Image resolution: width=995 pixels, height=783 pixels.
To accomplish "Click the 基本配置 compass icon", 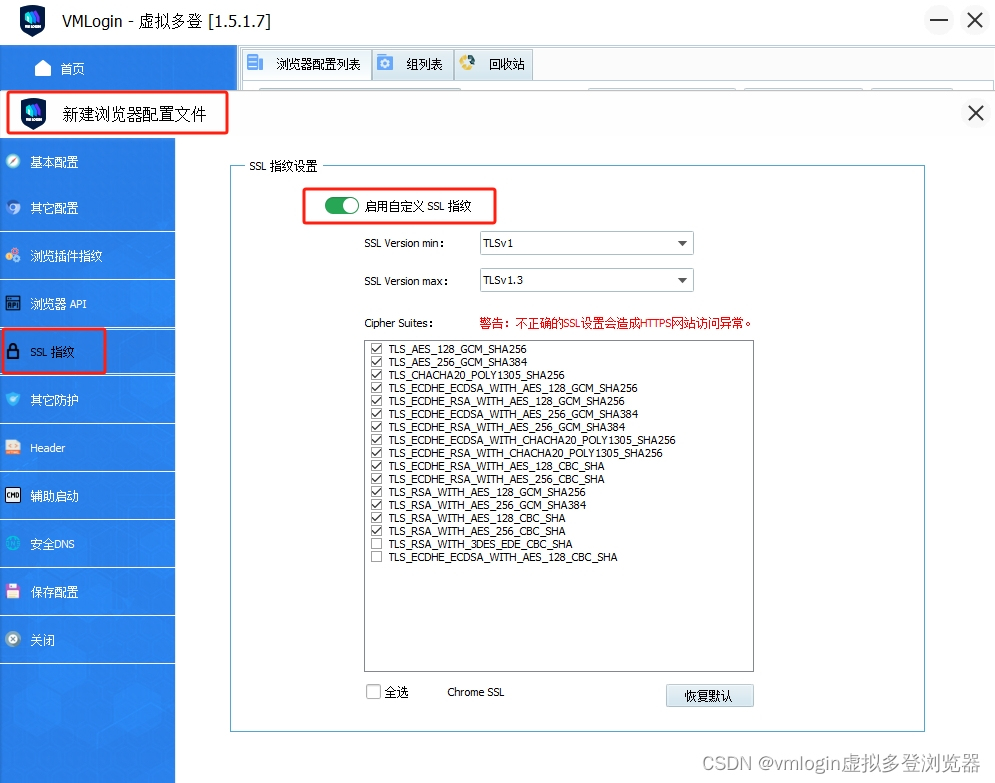I will point(13,161).
